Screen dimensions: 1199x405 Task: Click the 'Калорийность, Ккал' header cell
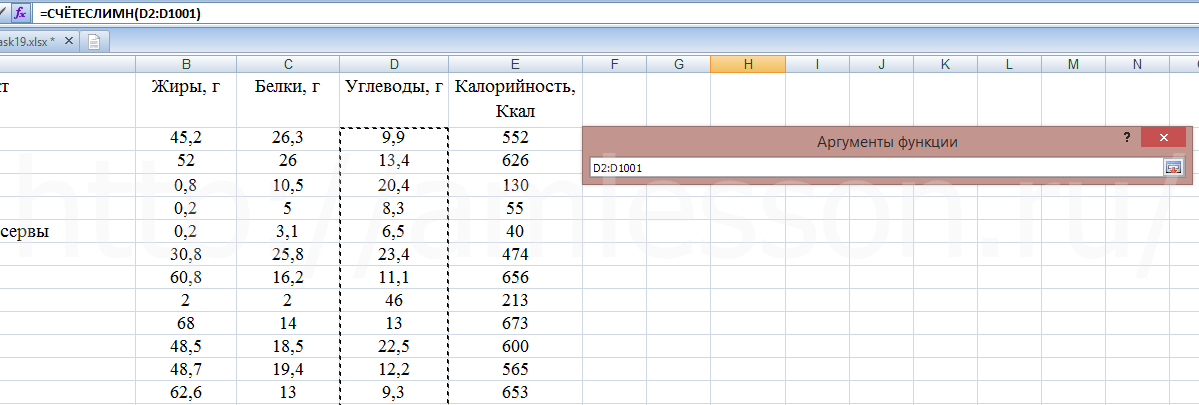pyautogui.click(x=515, y=100)
